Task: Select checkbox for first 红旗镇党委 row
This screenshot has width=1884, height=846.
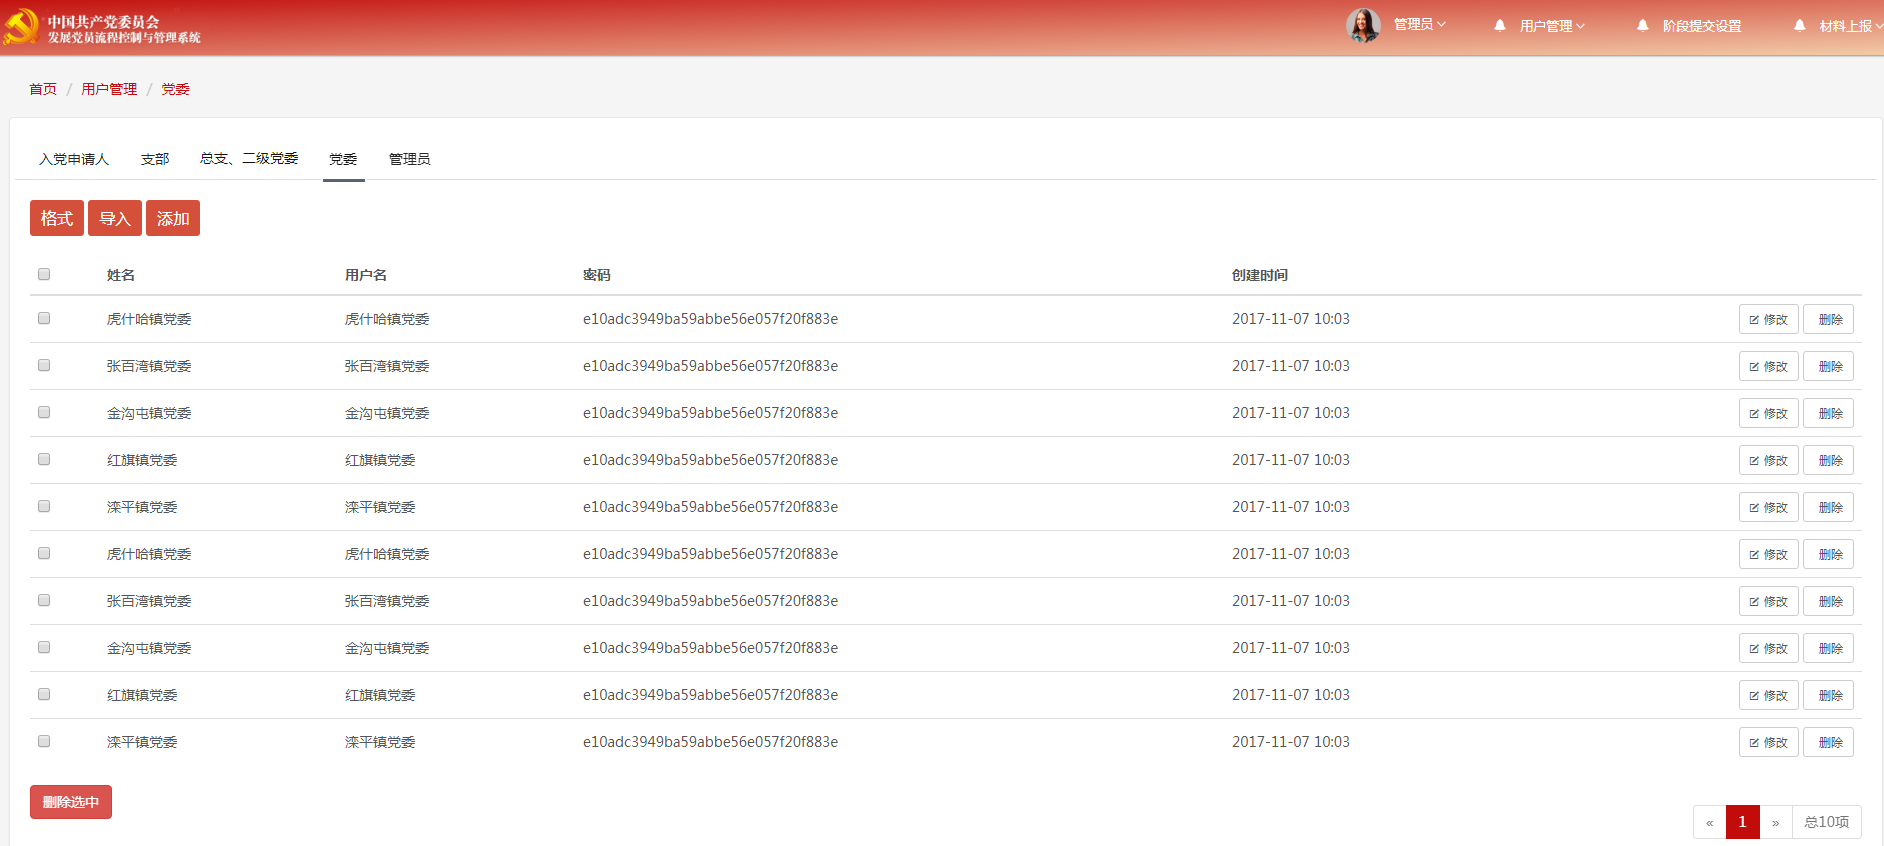Action: [44, 459]
